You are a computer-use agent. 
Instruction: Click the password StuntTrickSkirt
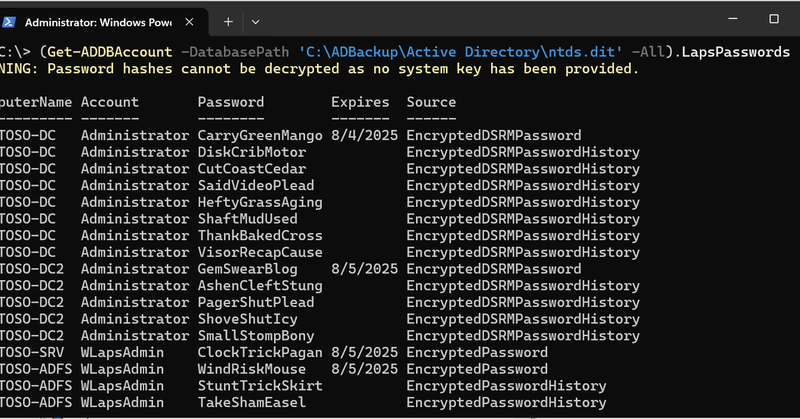(x=260, y=386)
